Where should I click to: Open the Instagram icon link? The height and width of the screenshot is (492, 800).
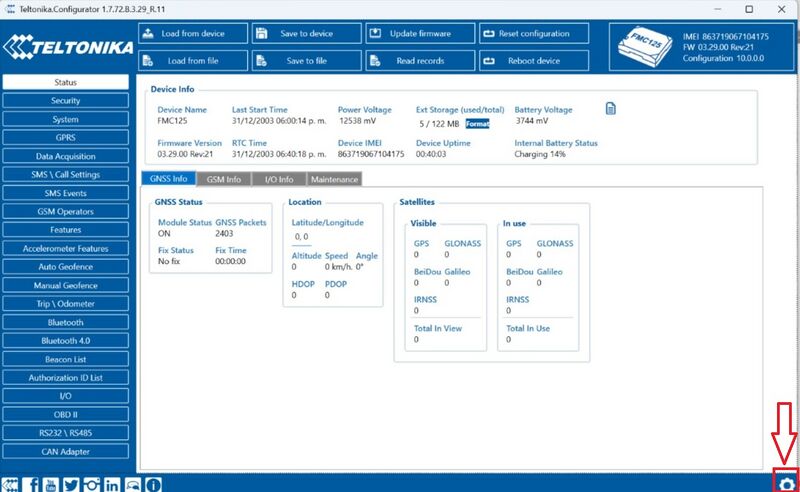point(91,484)
